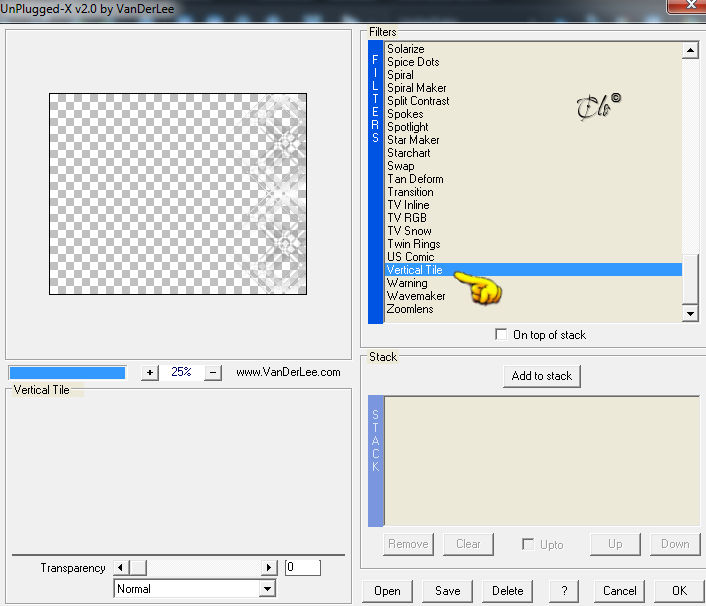Click the Cancel button
706x606 pixels.
[x=620, y=591]
